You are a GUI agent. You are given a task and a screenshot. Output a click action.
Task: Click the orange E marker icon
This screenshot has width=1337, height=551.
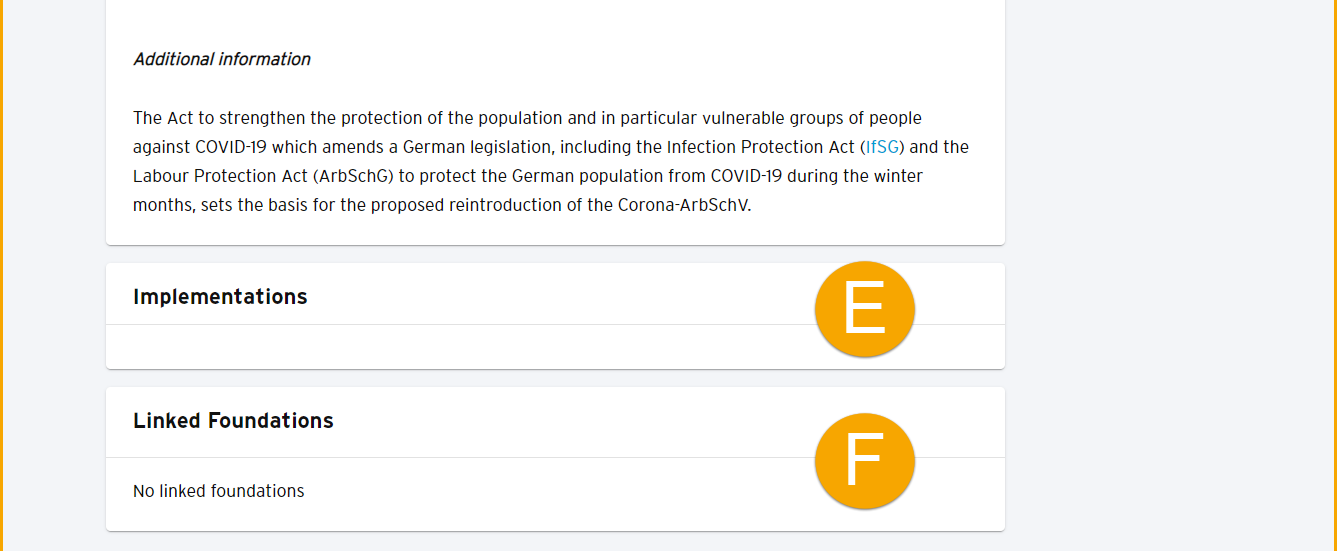pyautogui.click(x=865, y=308)
